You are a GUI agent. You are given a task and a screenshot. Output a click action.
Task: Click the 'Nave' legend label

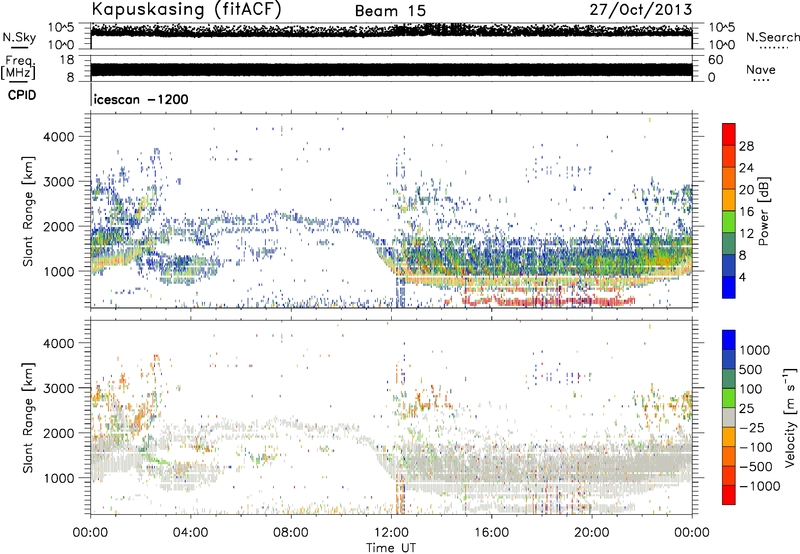[761, 70]
